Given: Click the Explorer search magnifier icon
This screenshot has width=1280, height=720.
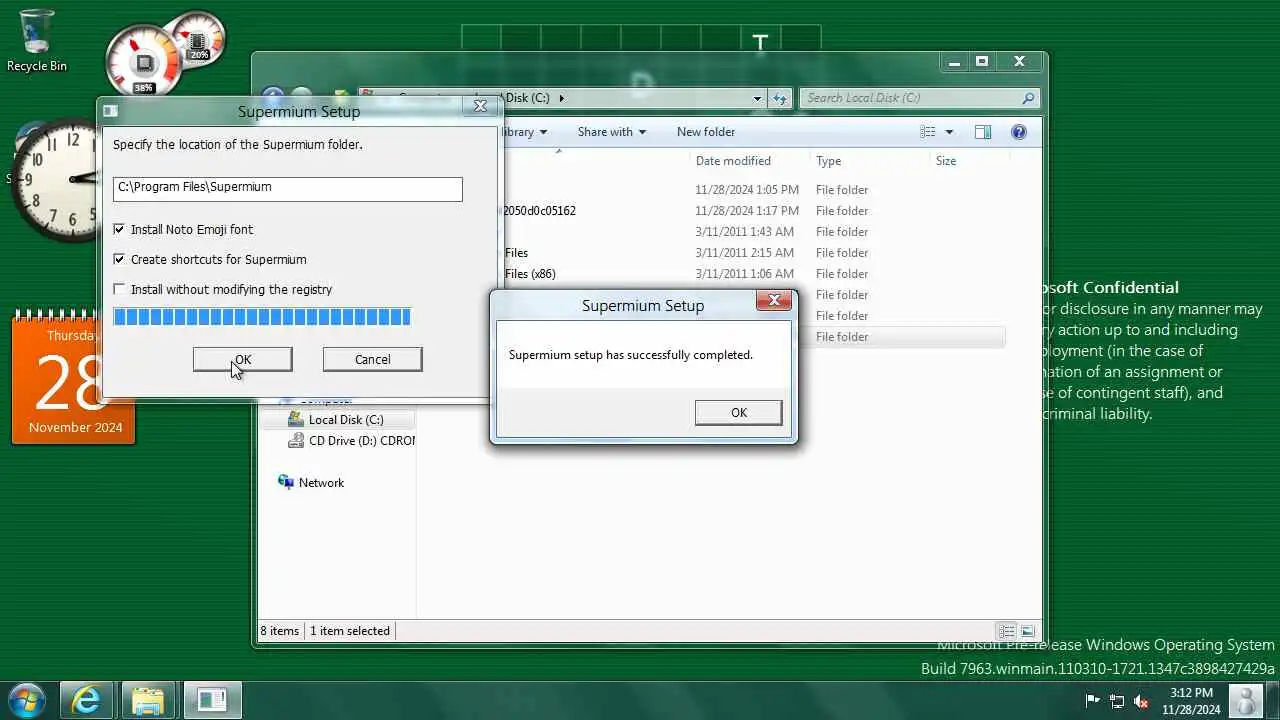Looking at the screenshot, I should 1028,98.
